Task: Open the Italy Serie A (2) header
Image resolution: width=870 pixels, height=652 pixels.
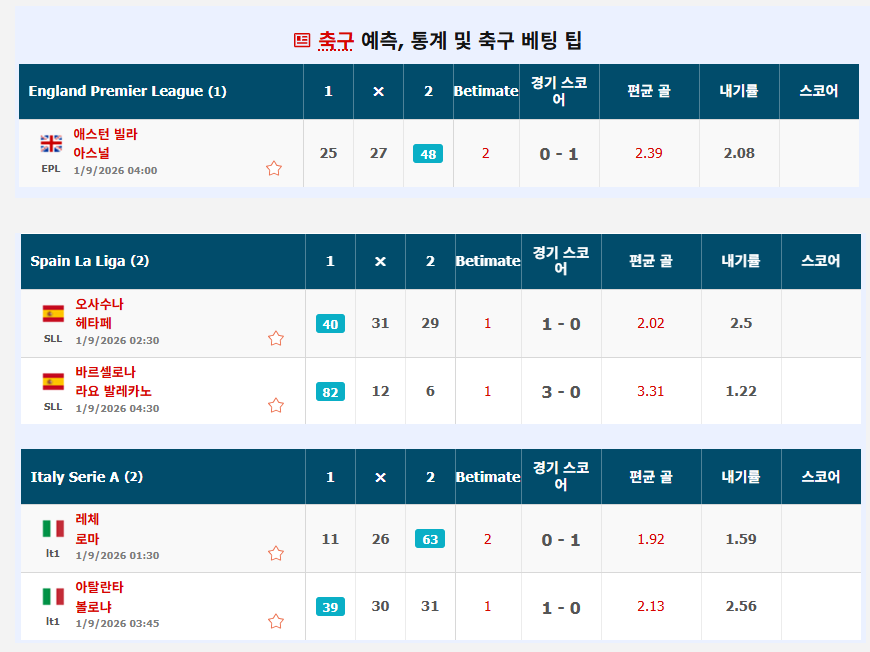Action: point(87,477)
